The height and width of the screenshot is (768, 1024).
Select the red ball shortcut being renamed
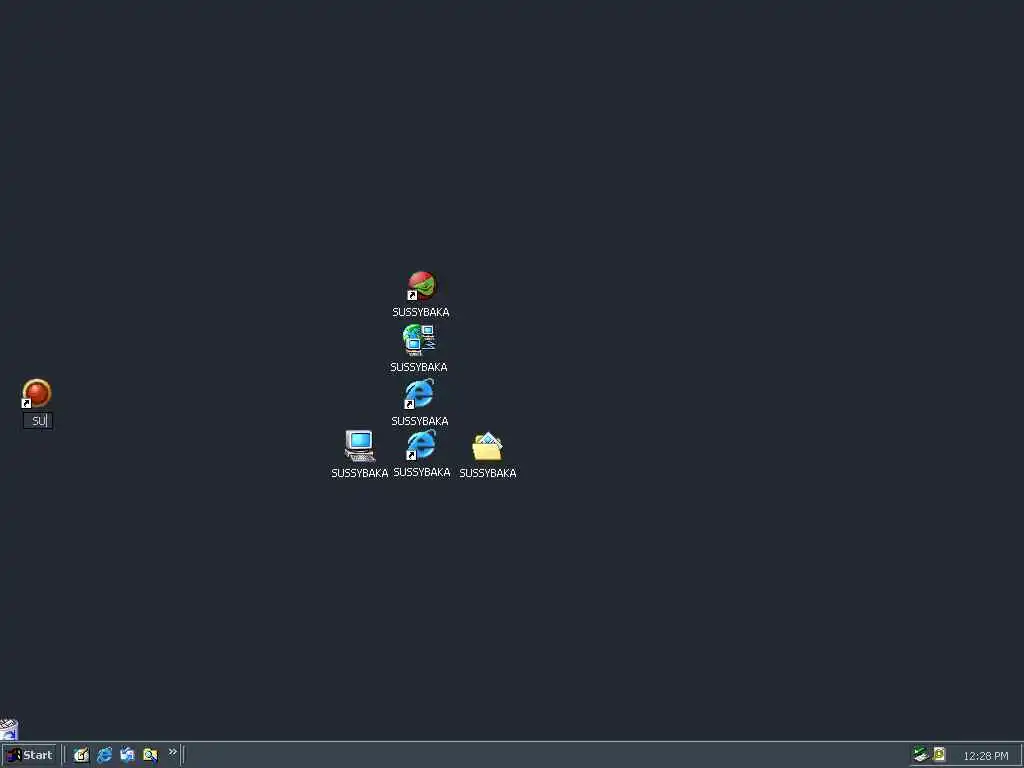37,394
